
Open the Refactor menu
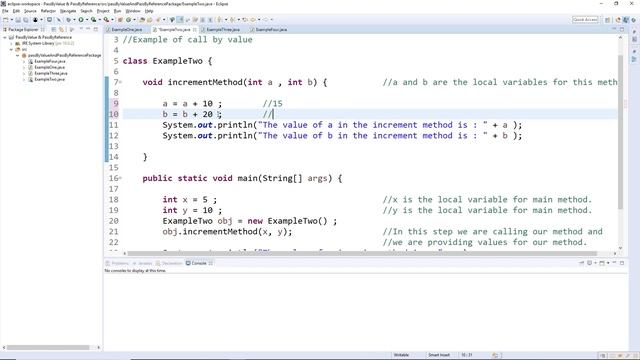point(48,11)
